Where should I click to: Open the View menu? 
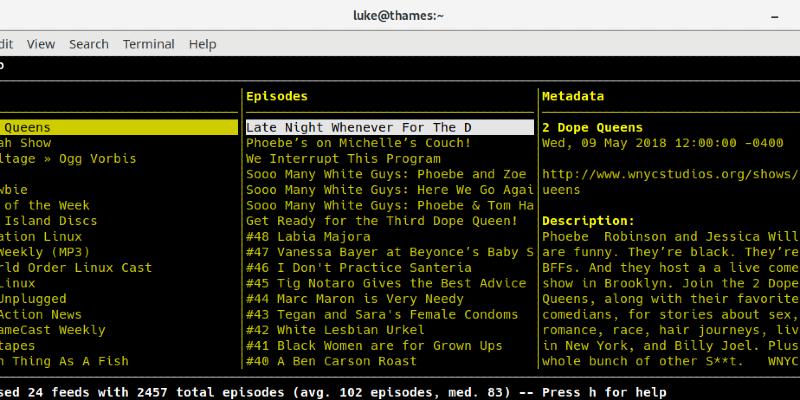click(41, 44)
